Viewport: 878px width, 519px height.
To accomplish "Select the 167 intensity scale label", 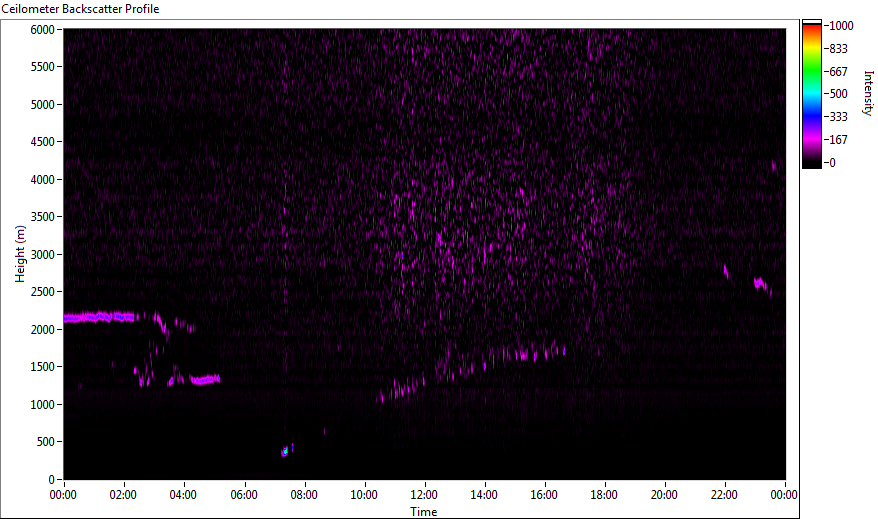I will tap(838, 140).
